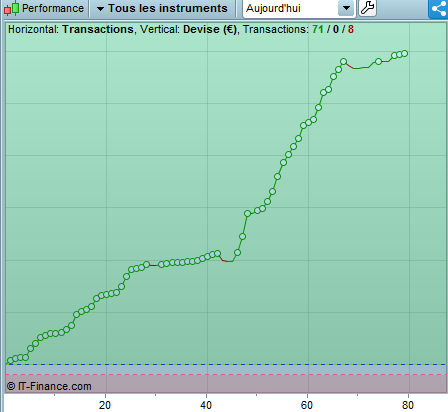Open the 'Tous les instruments' dropdown

(x=162, y=8)
